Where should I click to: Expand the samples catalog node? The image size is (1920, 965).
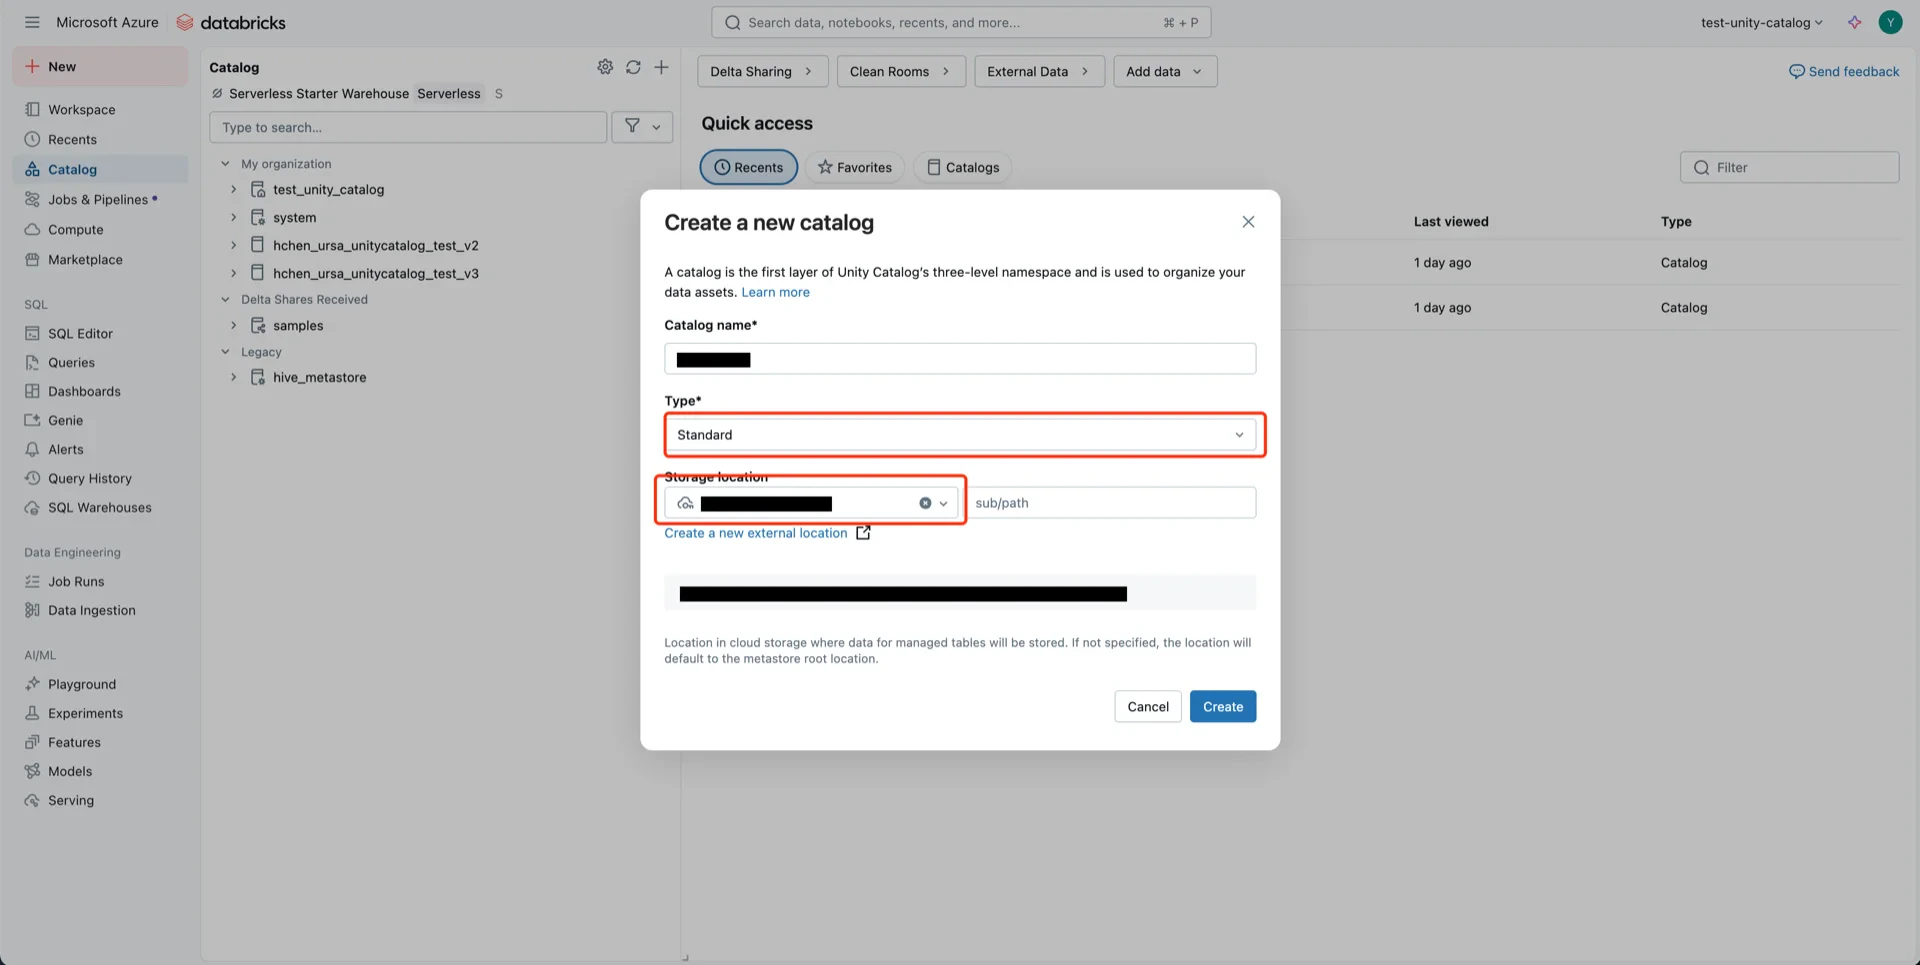tap(233, 325)
